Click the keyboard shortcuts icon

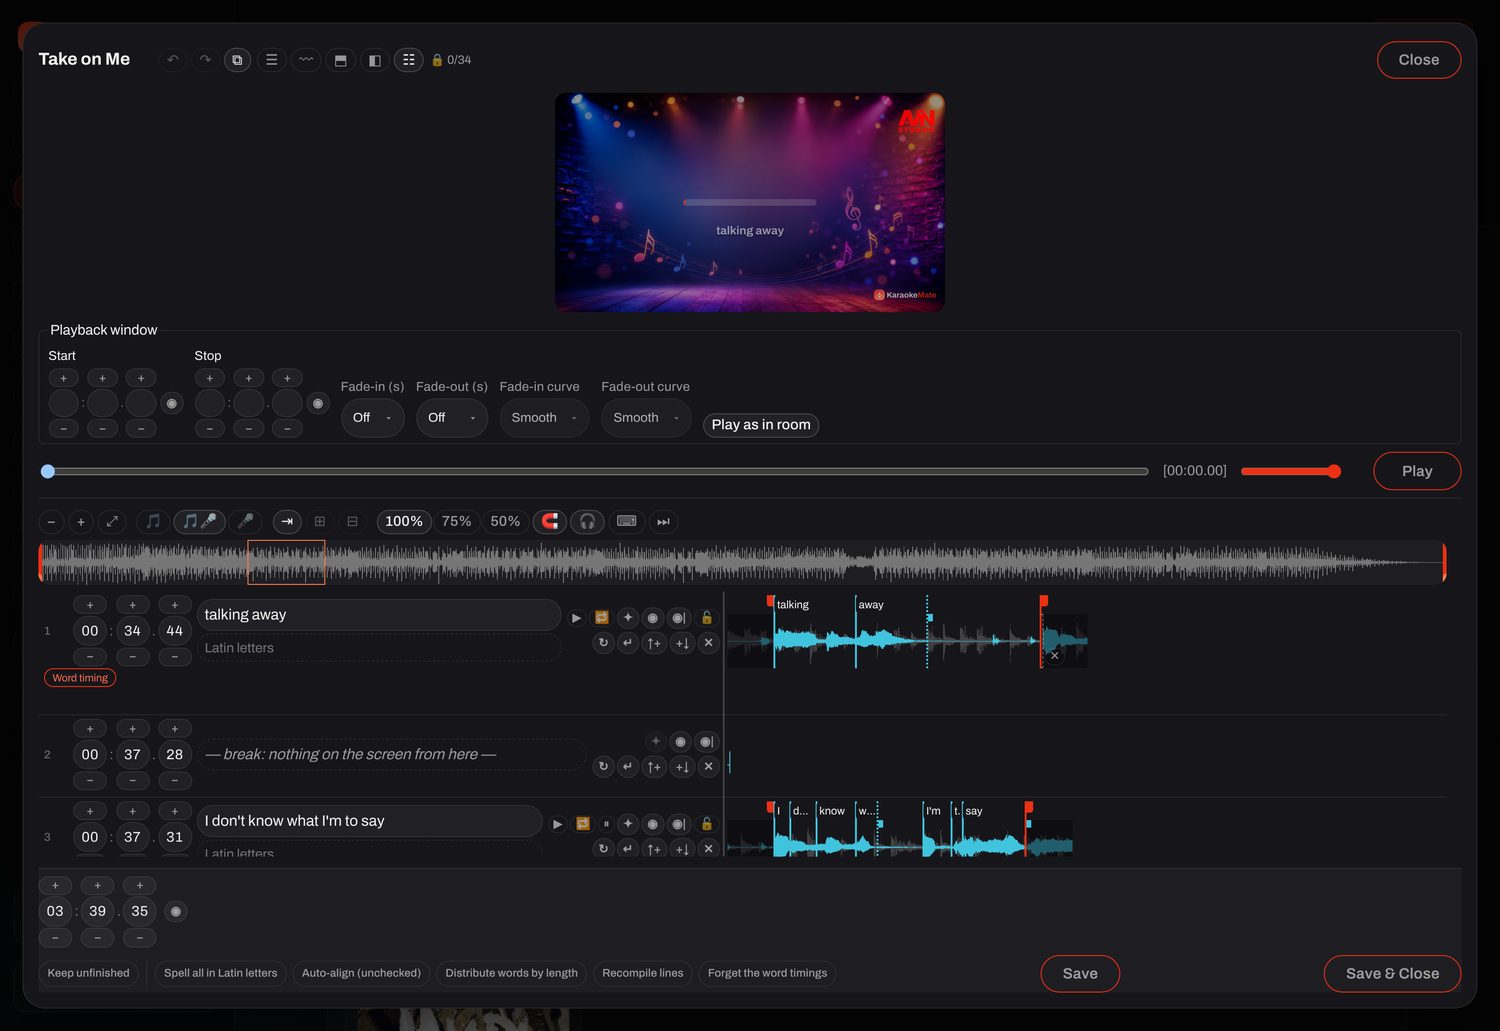(x=626, y=521)
